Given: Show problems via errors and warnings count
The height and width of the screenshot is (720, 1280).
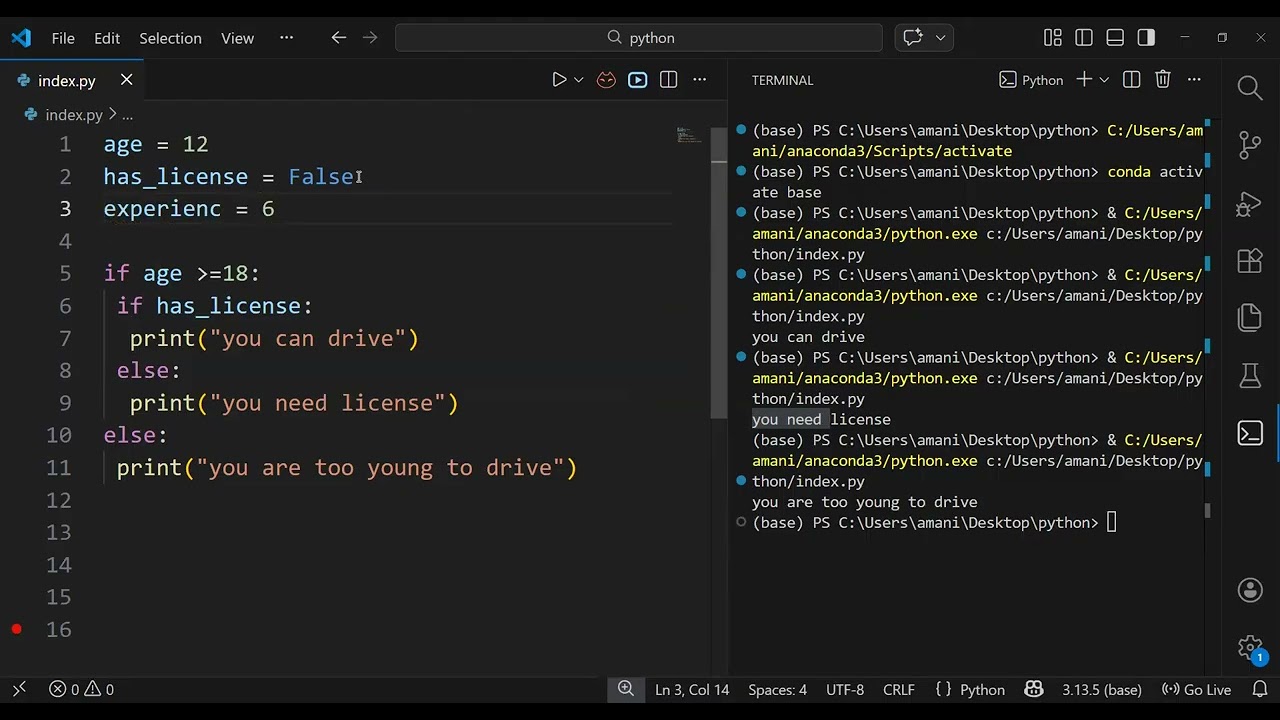Looking at the screenshot, I should coord(81,689).
